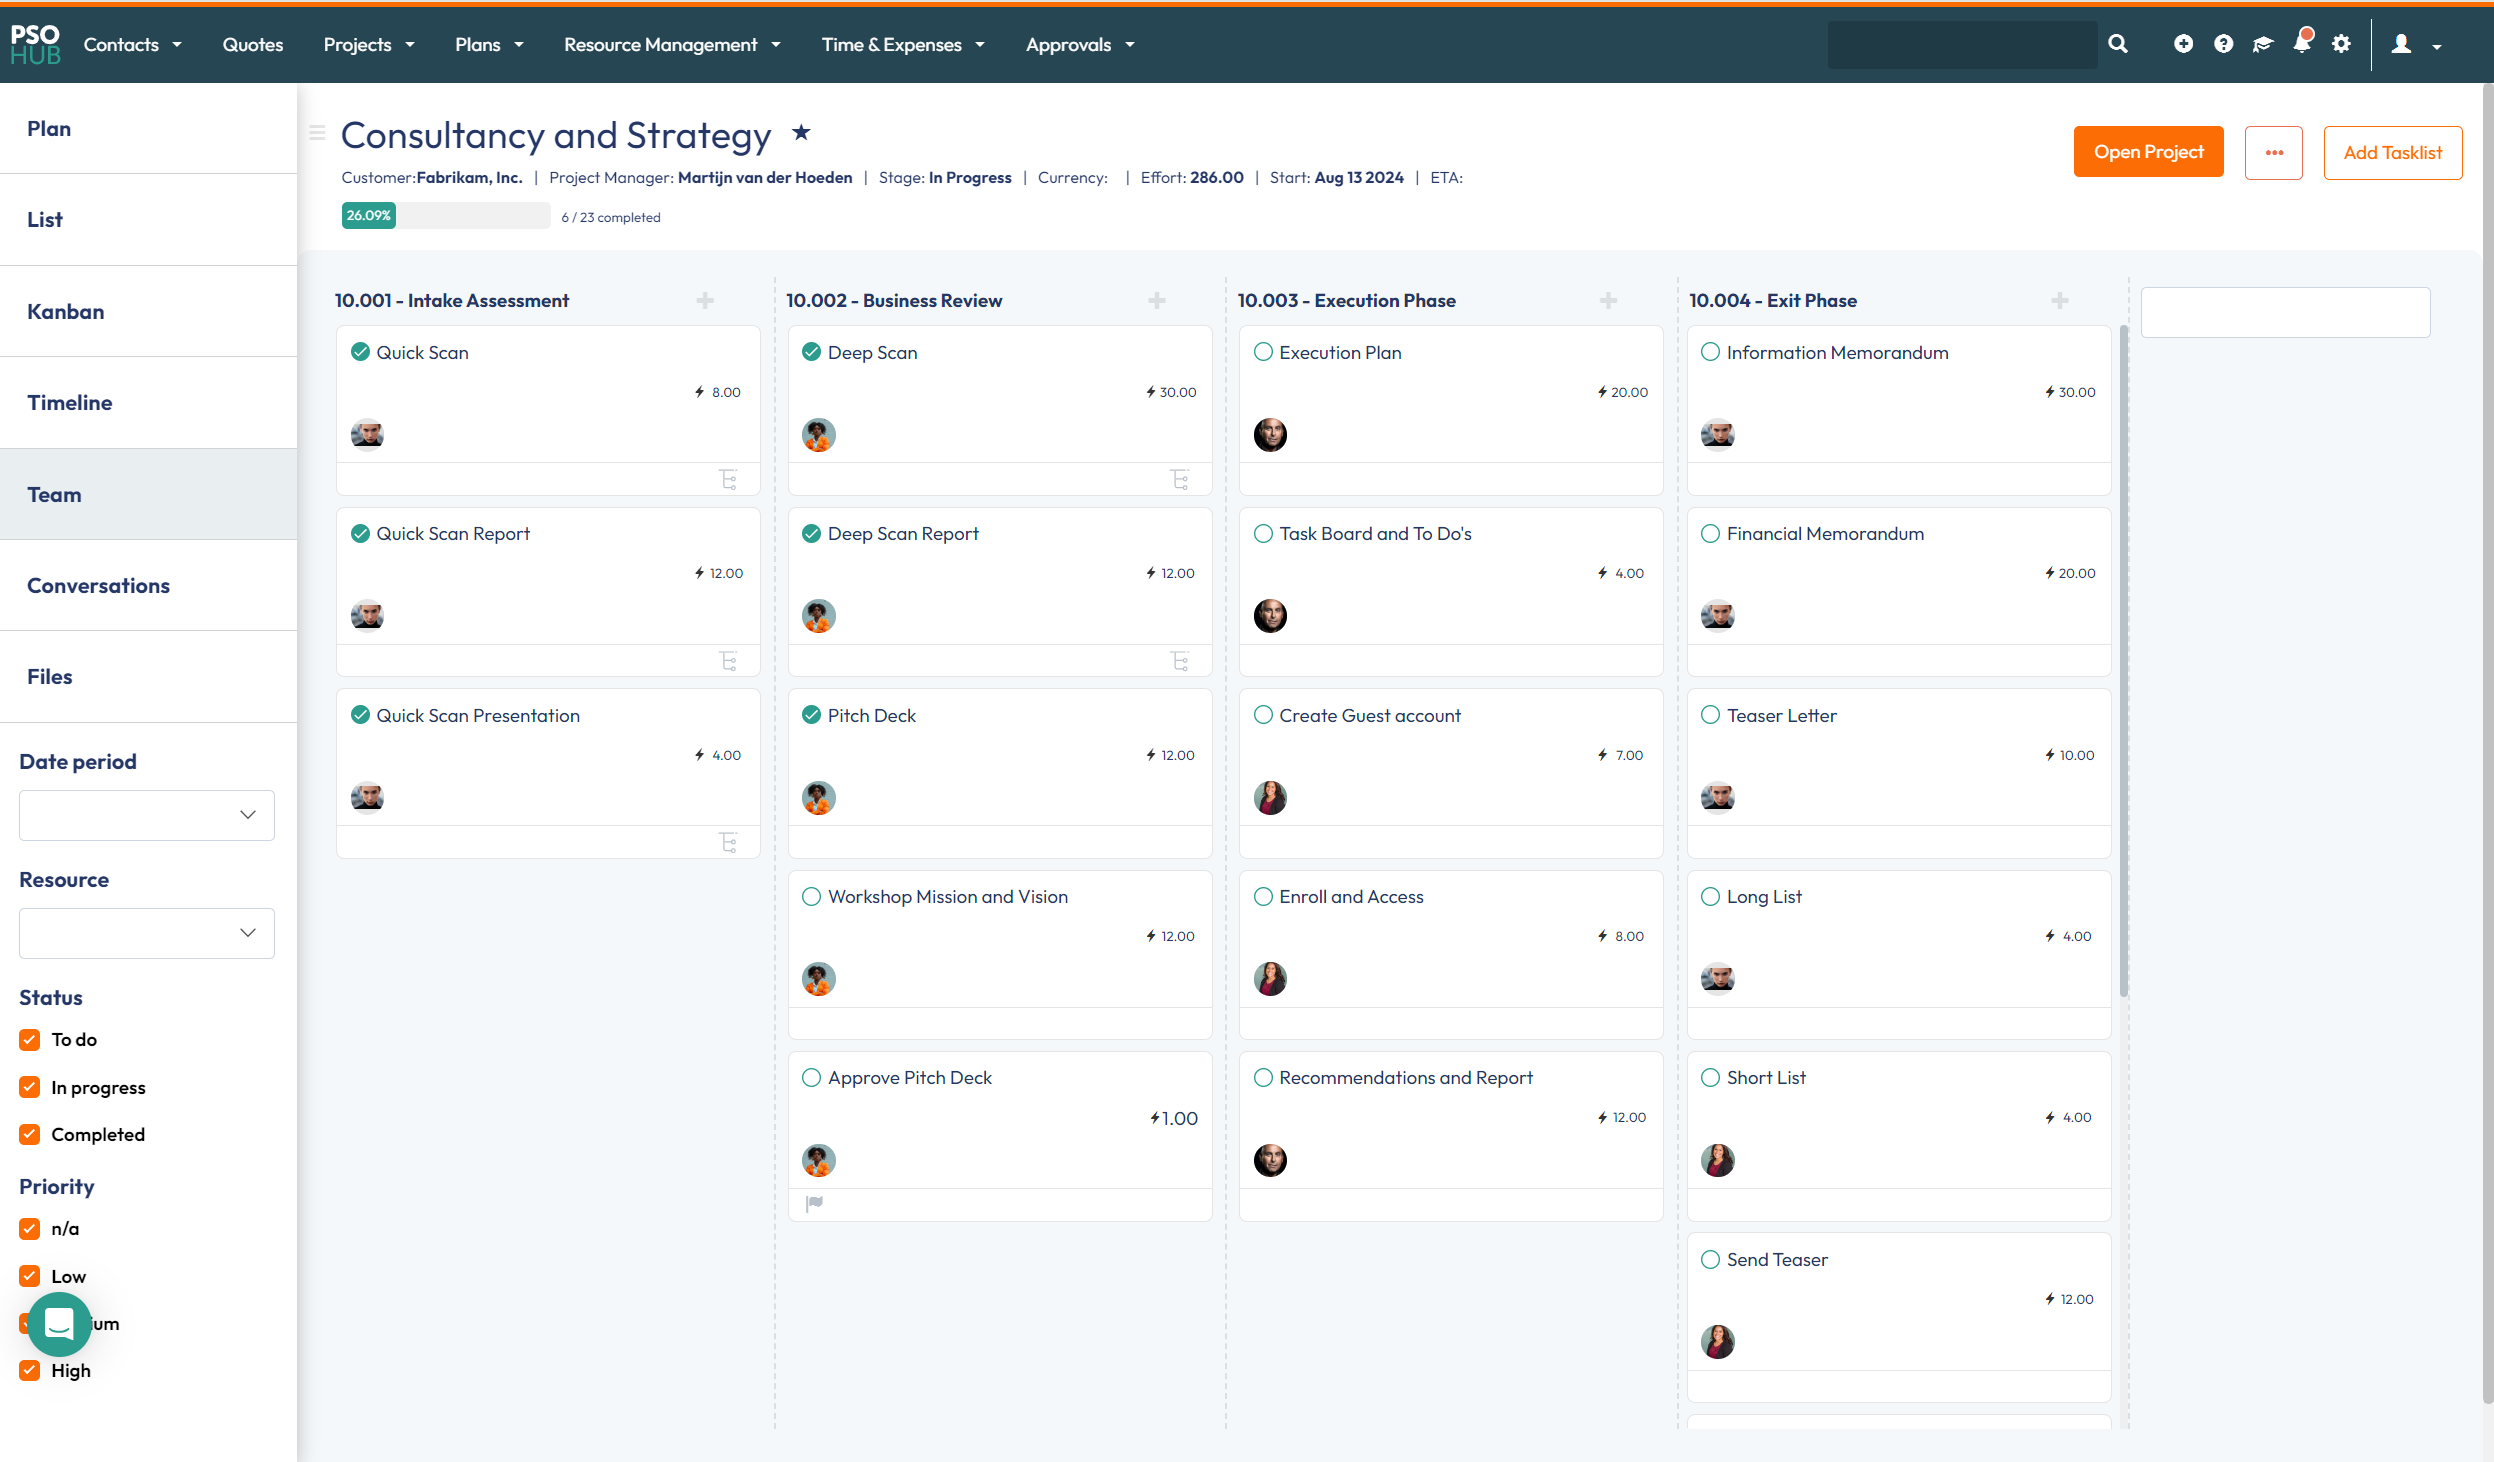Click the graduation cap academy icon
Screen dimensions: 2494x1462
click(x=2262, y=44)
